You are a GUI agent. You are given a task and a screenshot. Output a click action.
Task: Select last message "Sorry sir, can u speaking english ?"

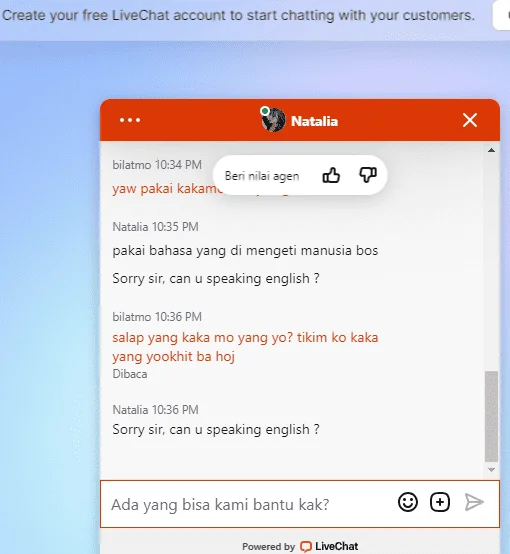click(x=216, y=429)
